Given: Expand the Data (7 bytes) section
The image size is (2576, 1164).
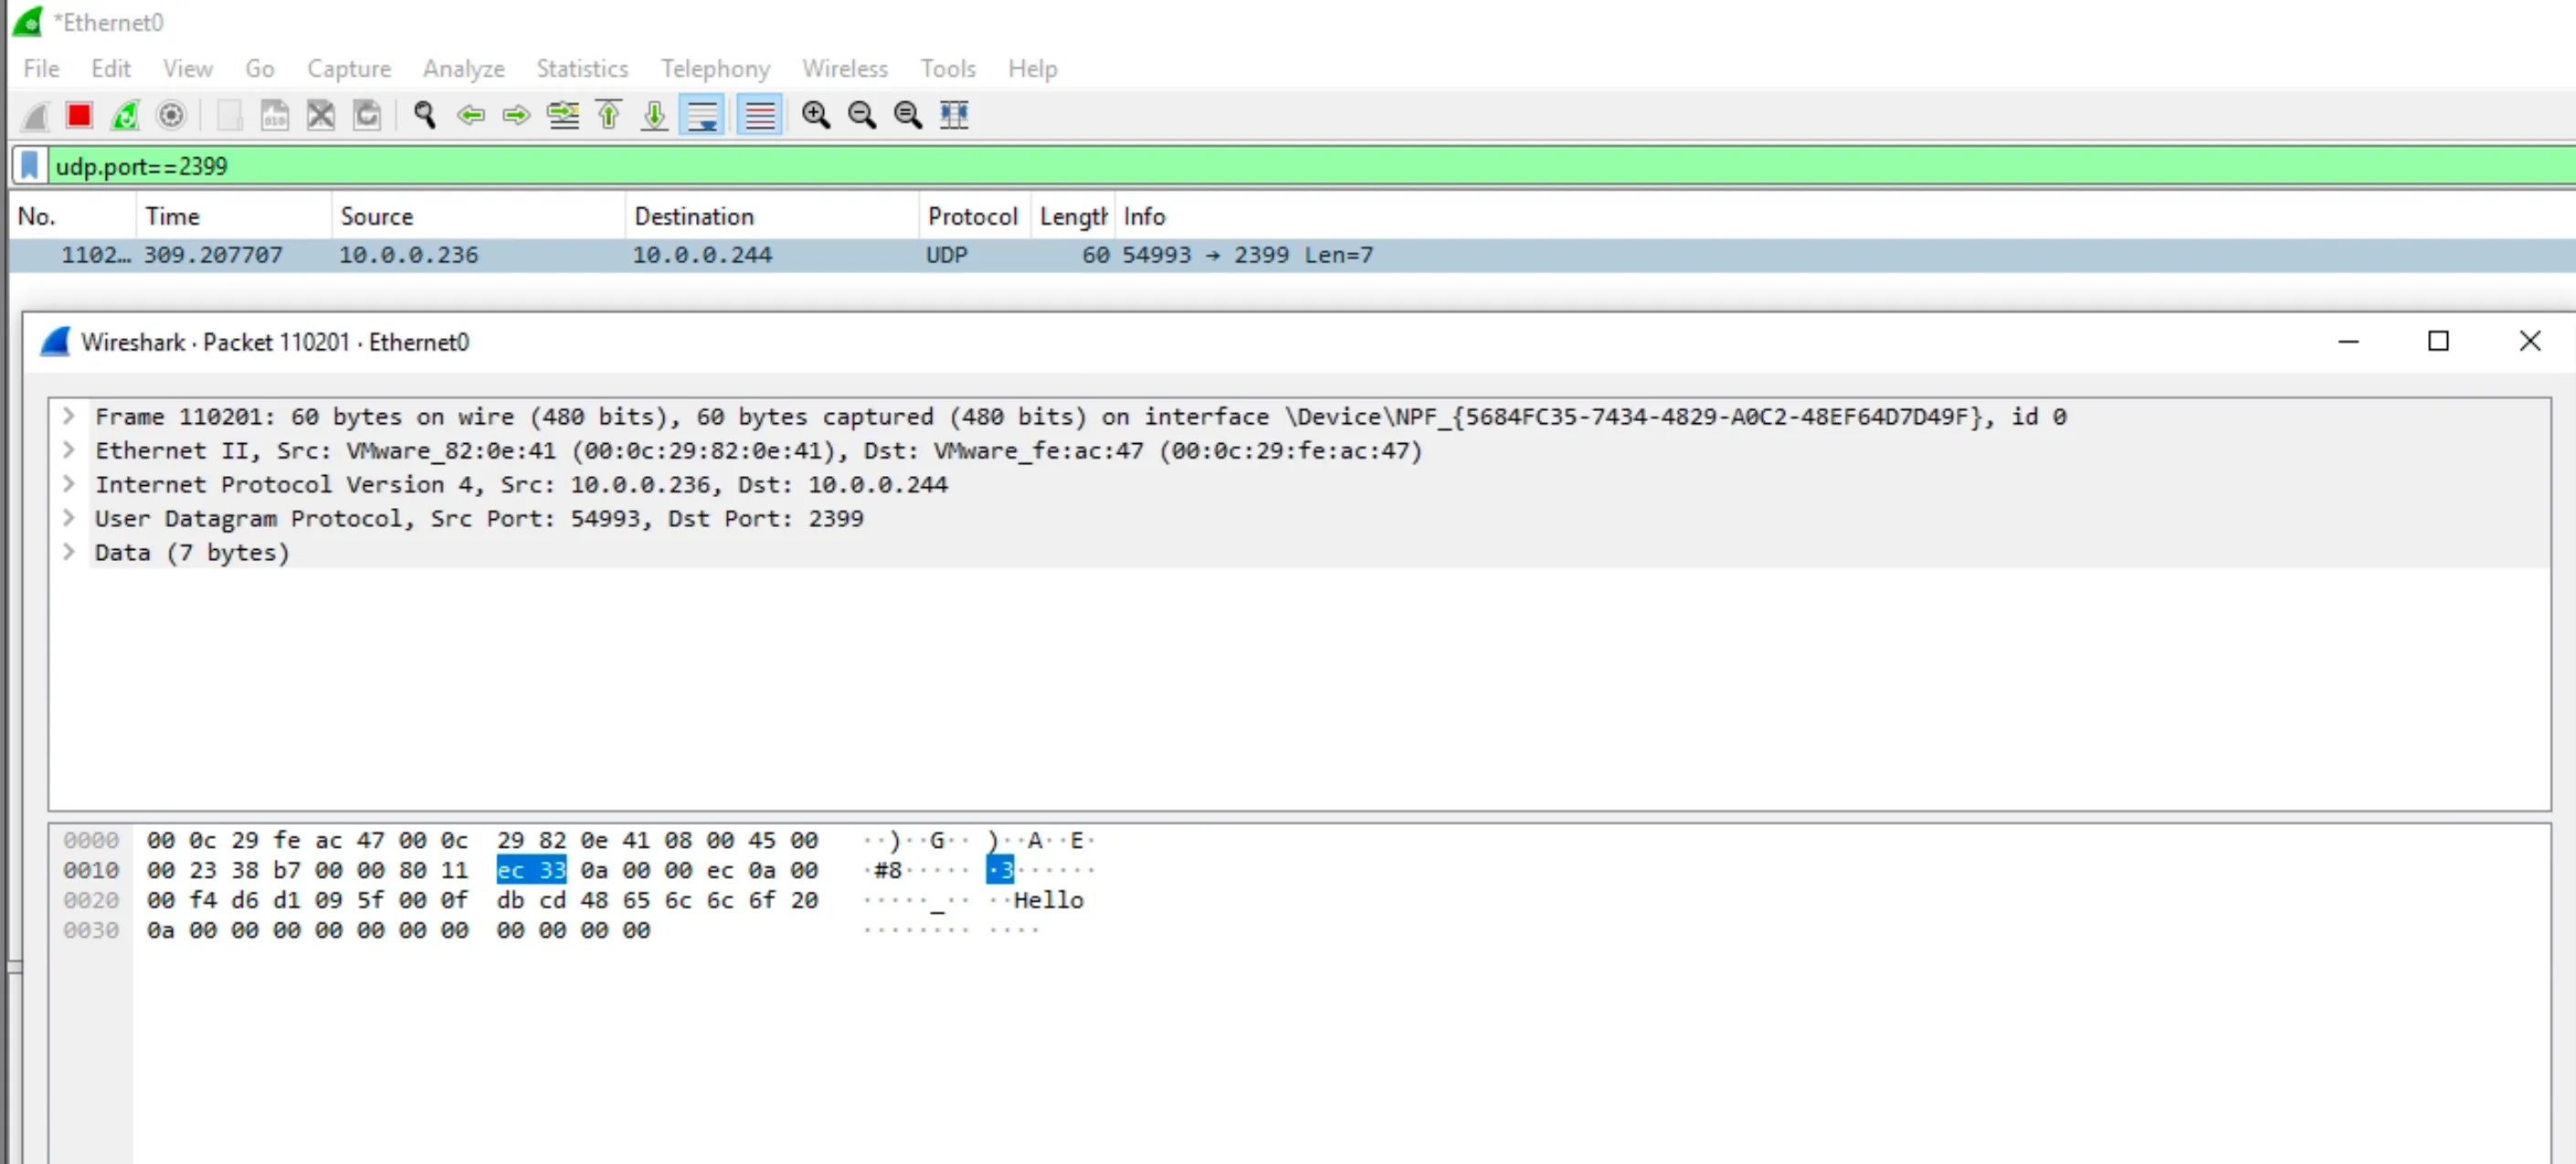Looking at the screenshot, I should pos(69,552).
